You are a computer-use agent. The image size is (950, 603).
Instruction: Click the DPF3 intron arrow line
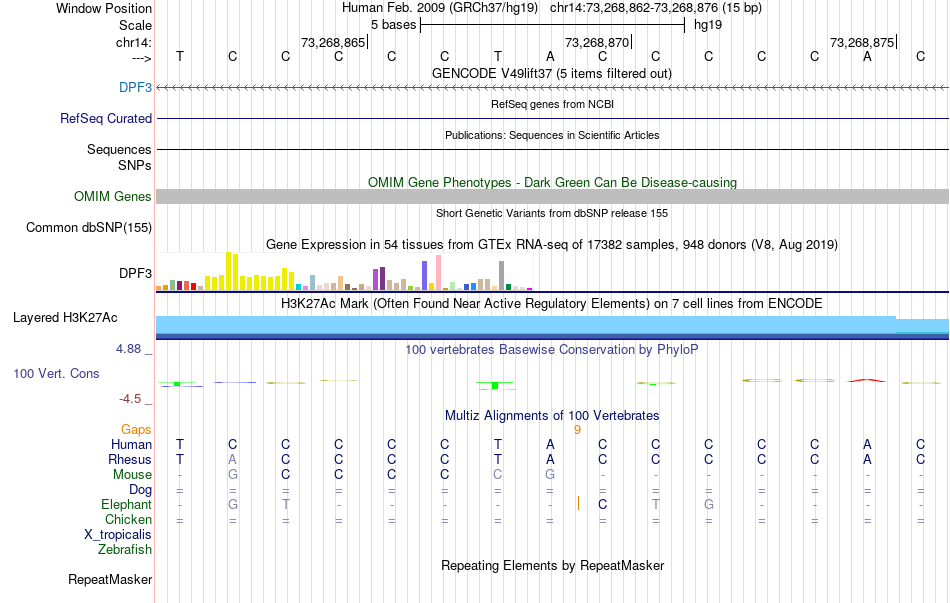552,87
